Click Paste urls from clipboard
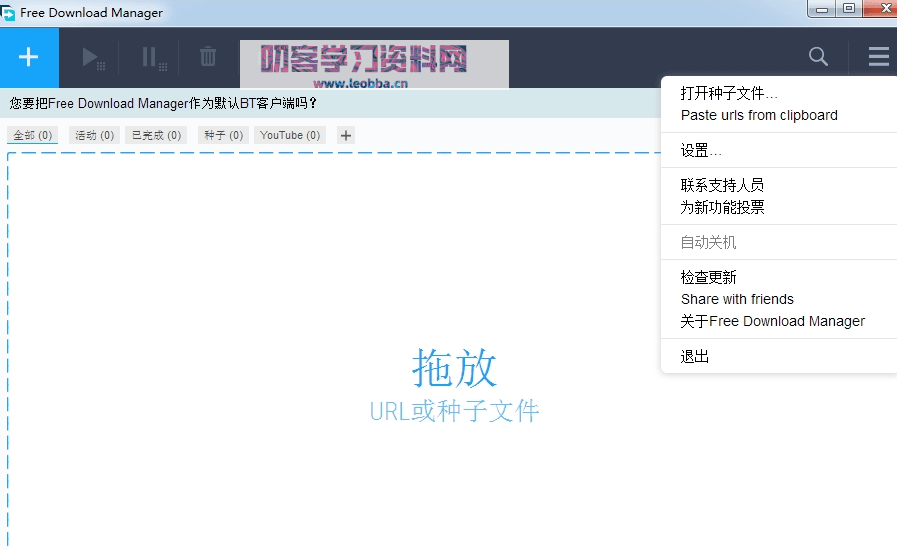Image resolution: width=897 pixels, height=550 pixels. pos(759,115)
